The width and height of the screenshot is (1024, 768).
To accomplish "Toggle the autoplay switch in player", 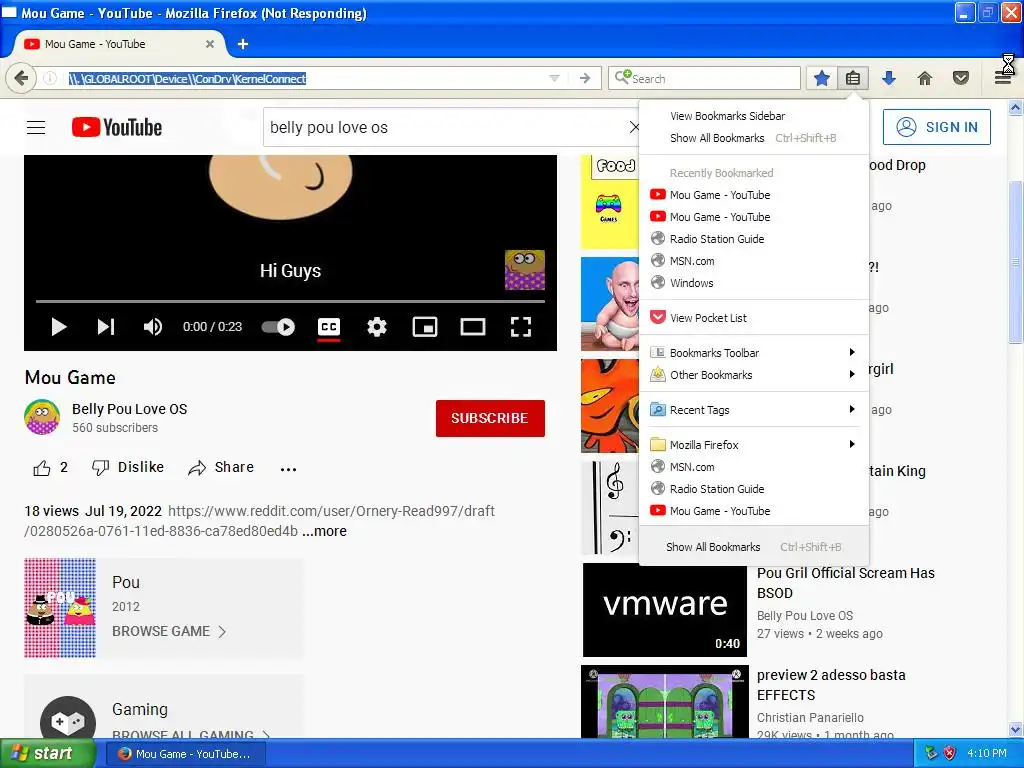I will [278, 327].
